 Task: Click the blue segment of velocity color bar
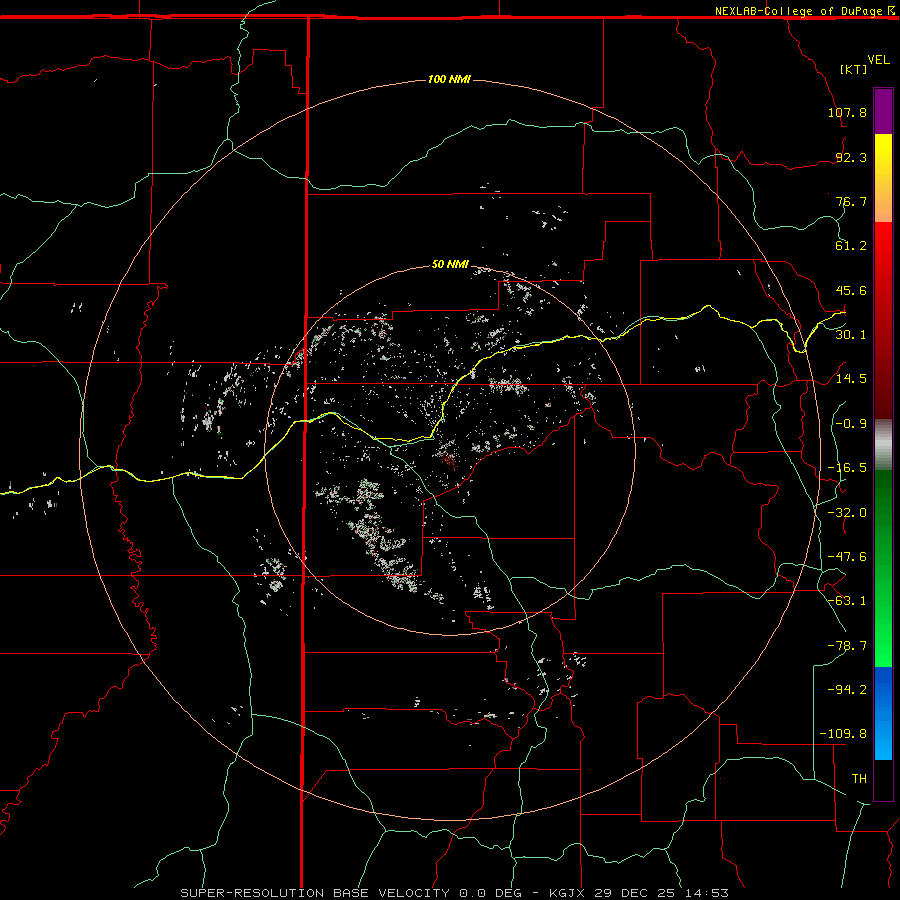tap(883, 713)
